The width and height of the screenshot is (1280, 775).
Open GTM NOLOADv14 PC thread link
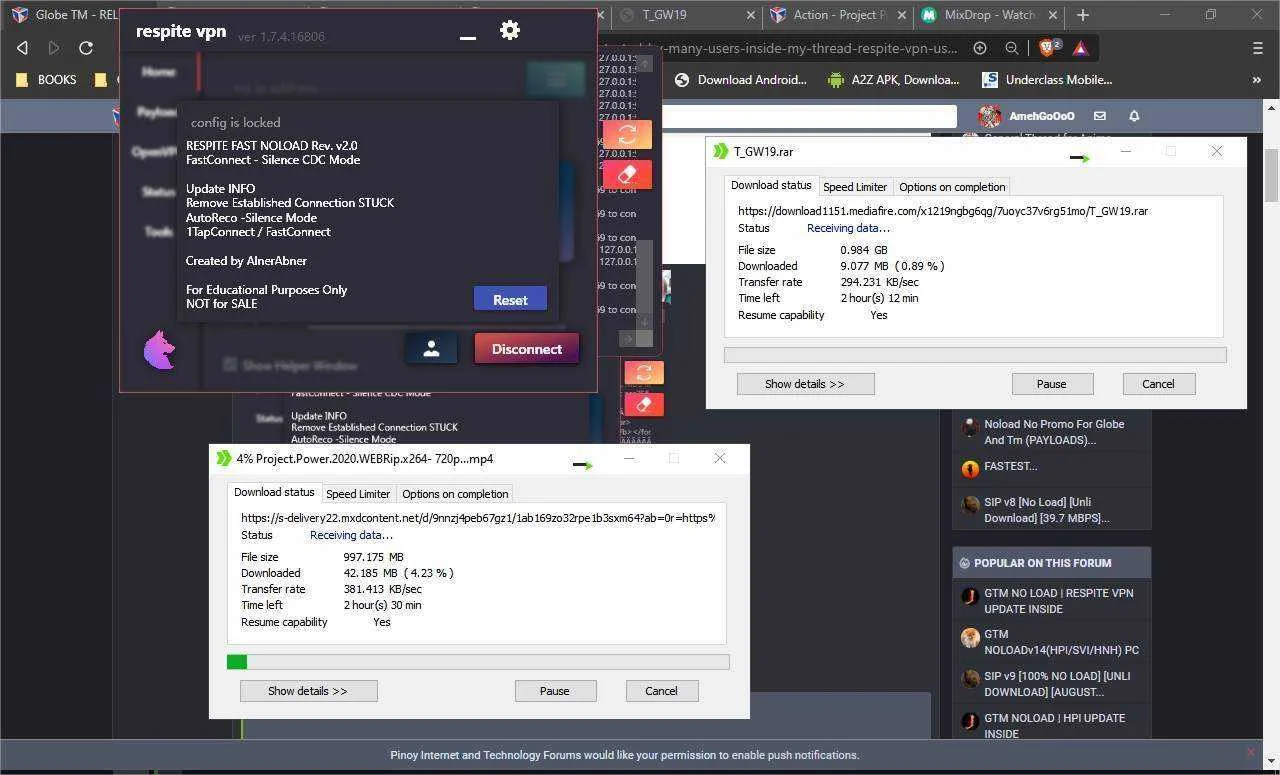pos(1061,642)
